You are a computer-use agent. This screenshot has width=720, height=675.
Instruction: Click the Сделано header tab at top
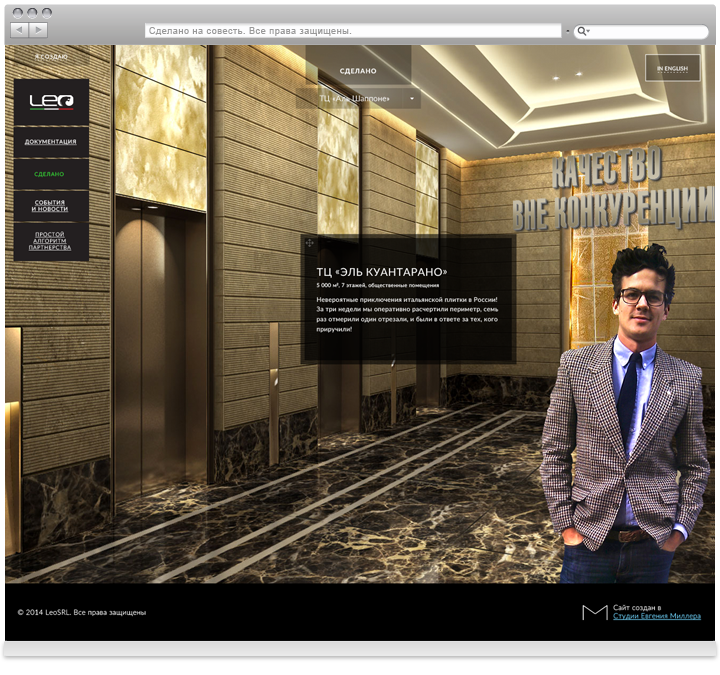358,71
